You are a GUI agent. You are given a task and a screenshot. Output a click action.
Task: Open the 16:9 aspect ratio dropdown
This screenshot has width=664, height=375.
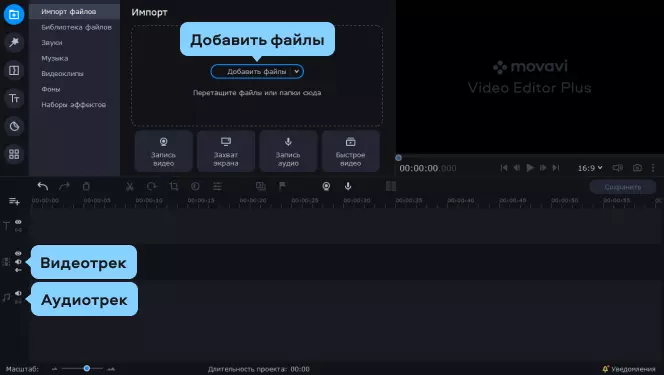[x=590, y=168]
